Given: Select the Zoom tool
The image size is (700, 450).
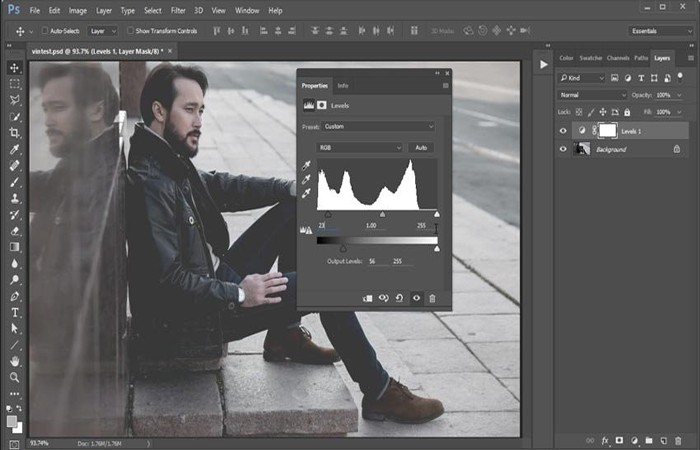Looking at the screenshot, I should click(x=14, y=377).
